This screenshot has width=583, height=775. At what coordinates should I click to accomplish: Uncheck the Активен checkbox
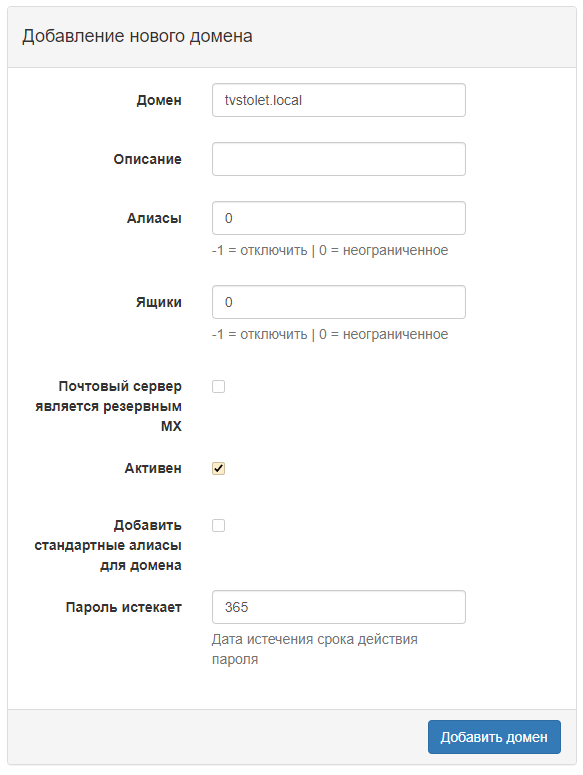(x=218, y=468)
